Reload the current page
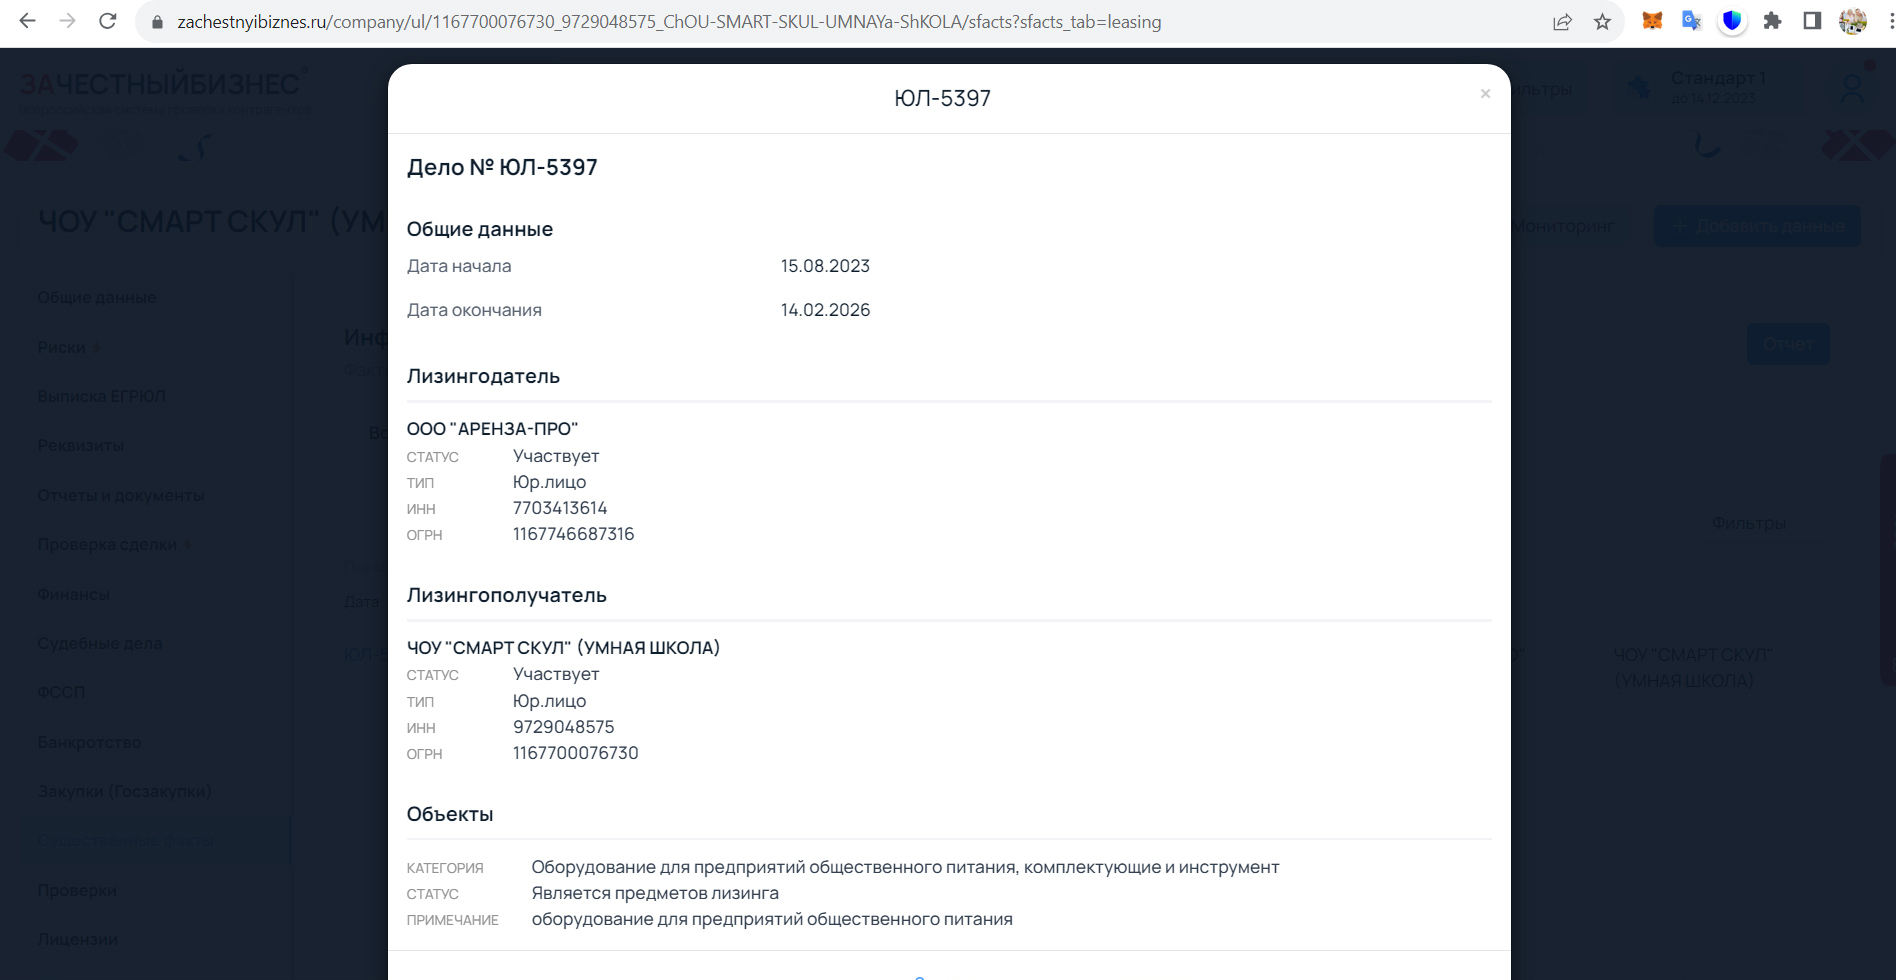The width and height of the screenshot is (1896, 980). 108,21
